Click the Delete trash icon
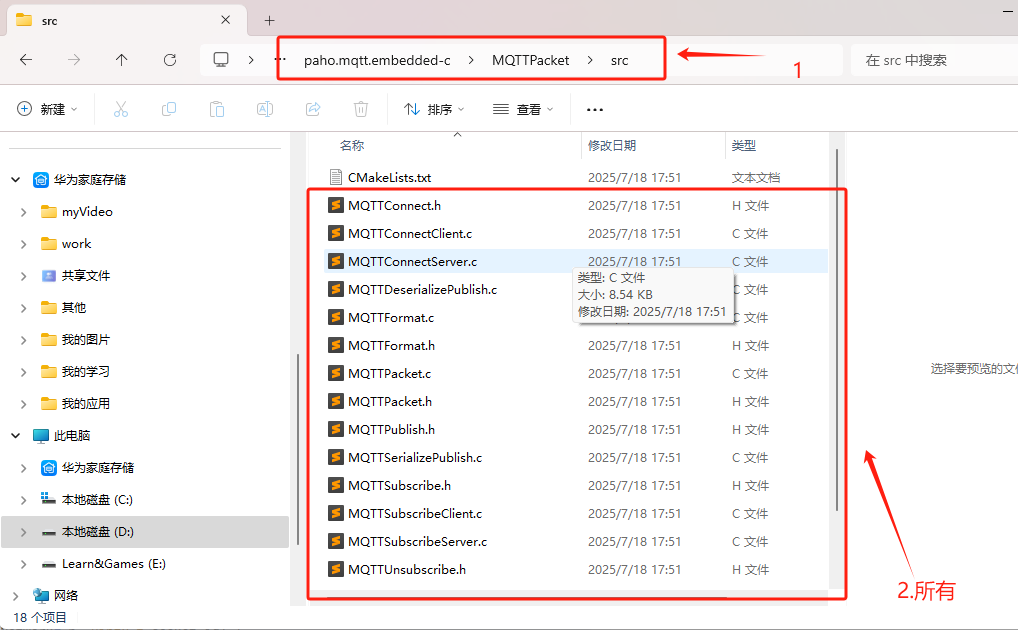This screenshot has width=1018, height=630. pyautogui.click(x=361, y=109)
